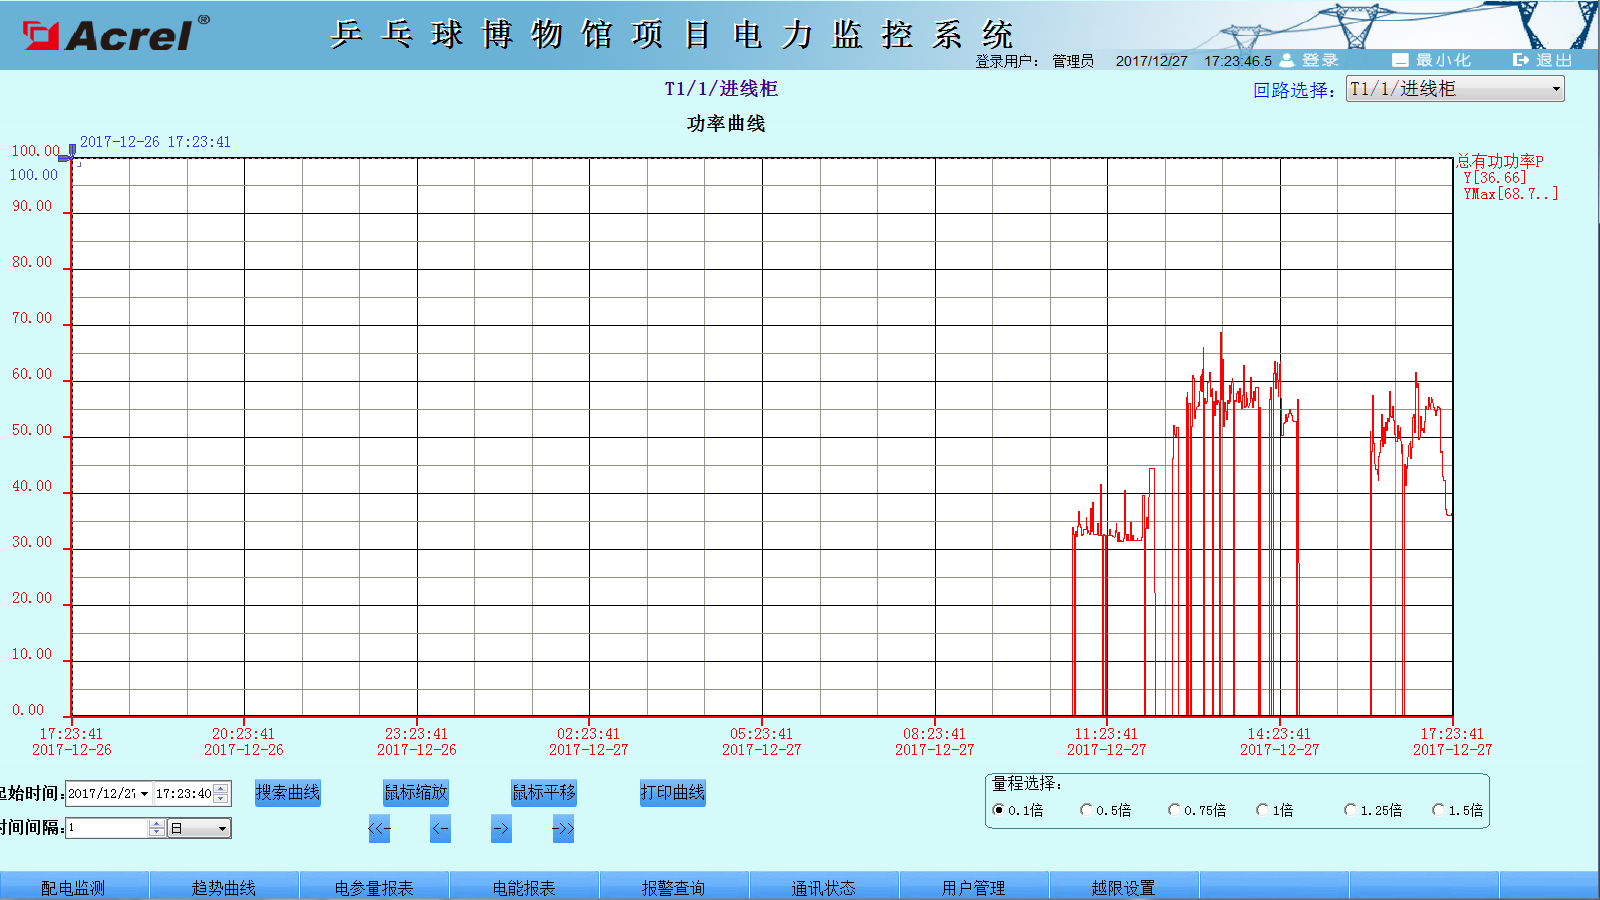Step forward one interval with -> arrow

[501, 829]
